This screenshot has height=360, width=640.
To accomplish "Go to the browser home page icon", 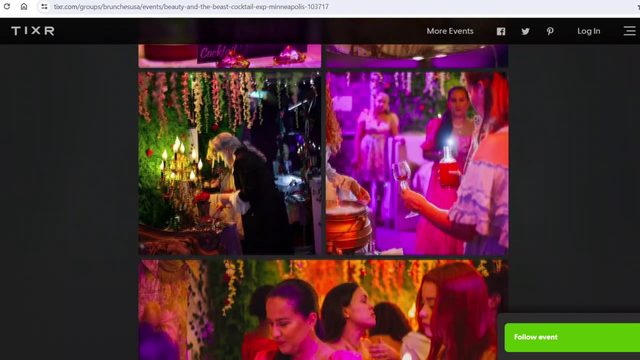I will [x=24, y=7].
